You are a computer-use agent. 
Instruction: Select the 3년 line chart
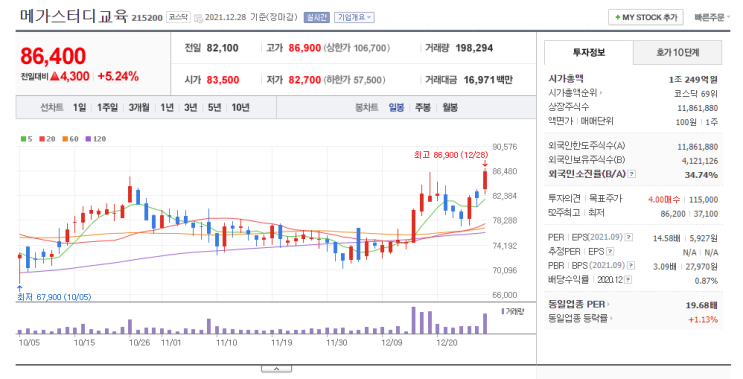pyautogui.click(x=190, y=108)
